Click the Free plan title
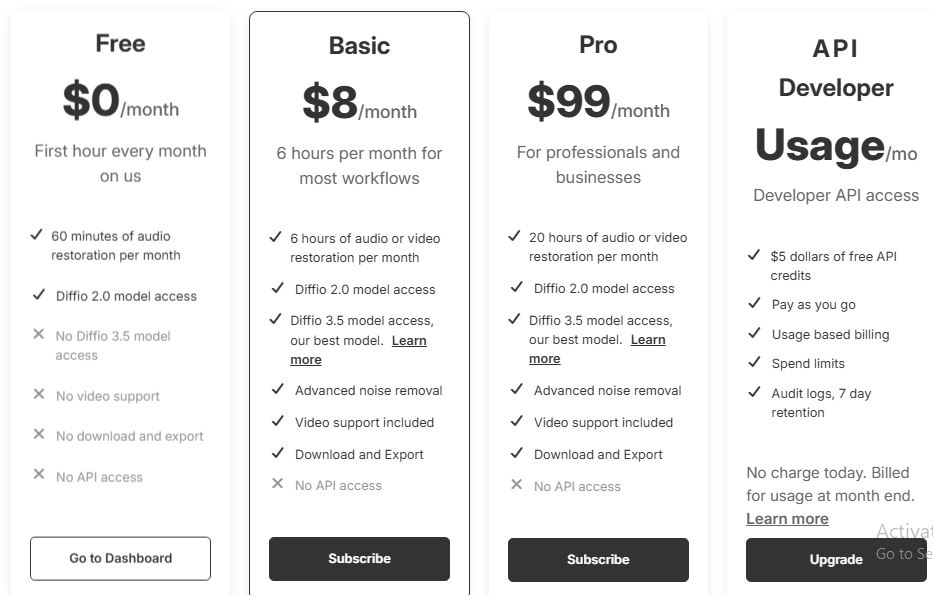Image resolution: width=933 pixels, height=595 pixels. click(120, 44)
